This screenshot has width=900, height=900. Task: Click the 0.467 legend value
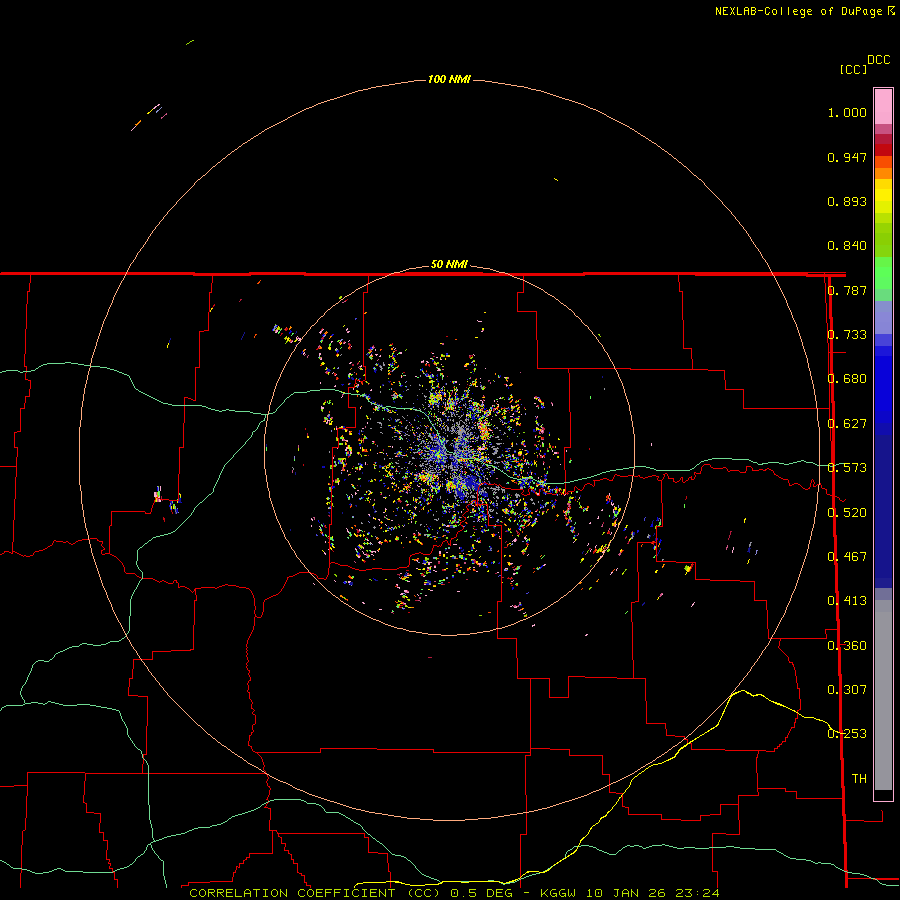pyautogui.click(x=847, y=557)
